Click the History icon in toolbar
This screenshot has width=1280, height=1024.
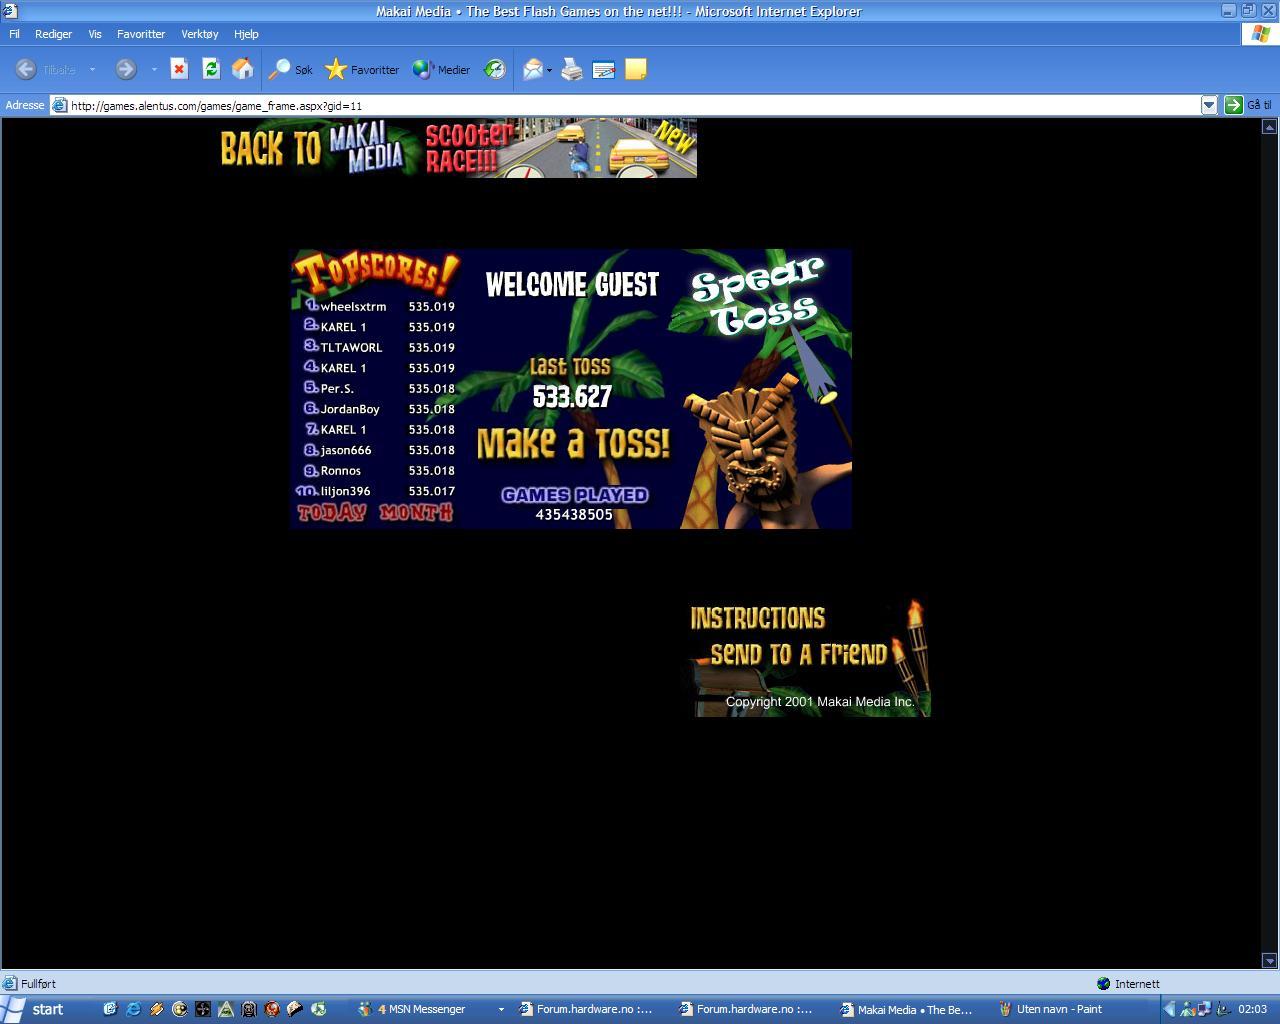tap(495, 69)
